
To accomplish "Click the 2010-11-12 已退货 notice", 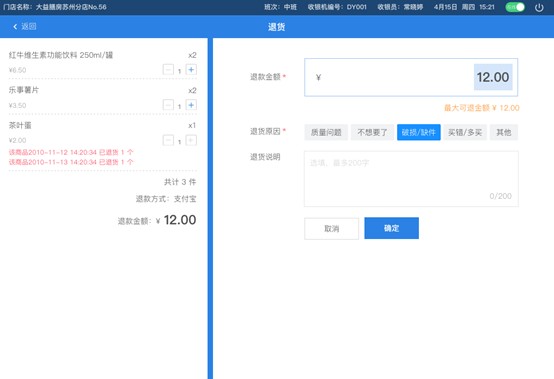I will (71, 152).
